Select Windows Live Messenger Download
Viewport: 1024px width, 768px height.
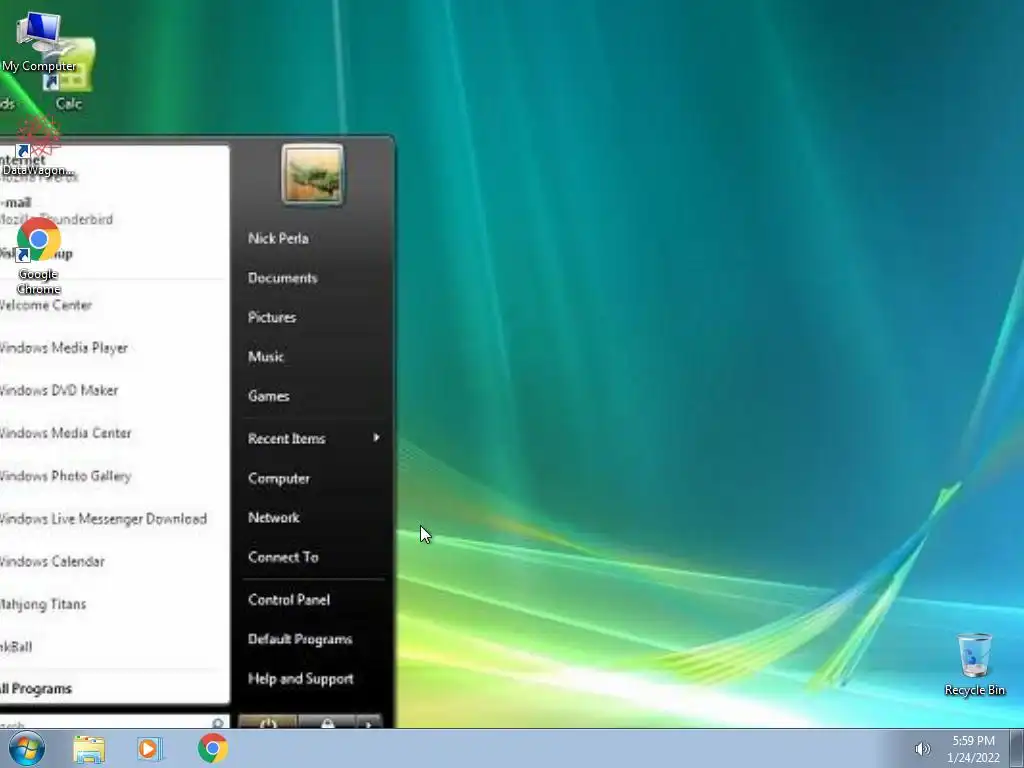[103, 519]
